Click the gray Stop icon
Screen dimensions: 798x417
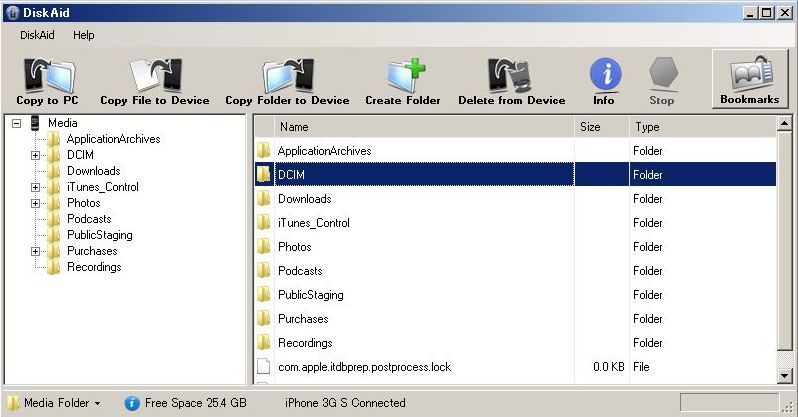pyautogui.click(x=663, y=74)
